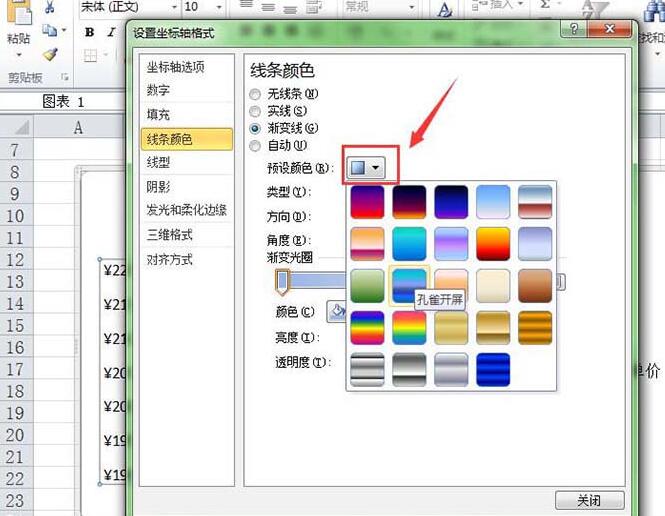Choose the black-to-orange sunset preset
Viewport: 665px width, 516px height.
coord(409,202)
